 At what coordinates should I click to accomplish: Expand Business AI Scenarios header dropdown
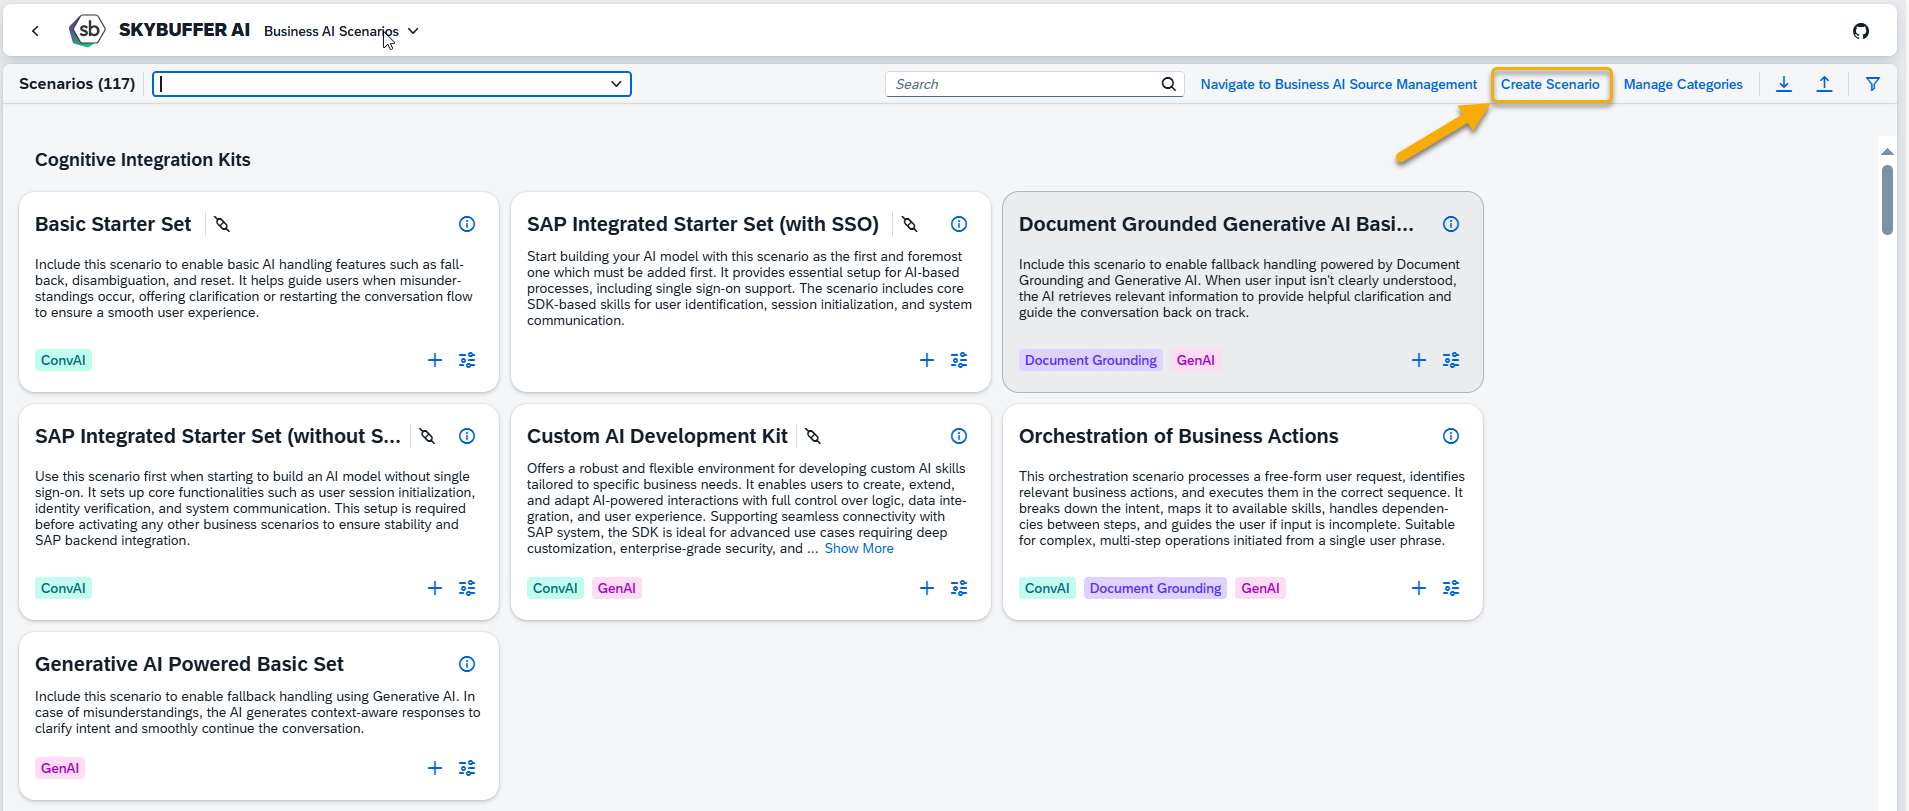tap(413, 31)
